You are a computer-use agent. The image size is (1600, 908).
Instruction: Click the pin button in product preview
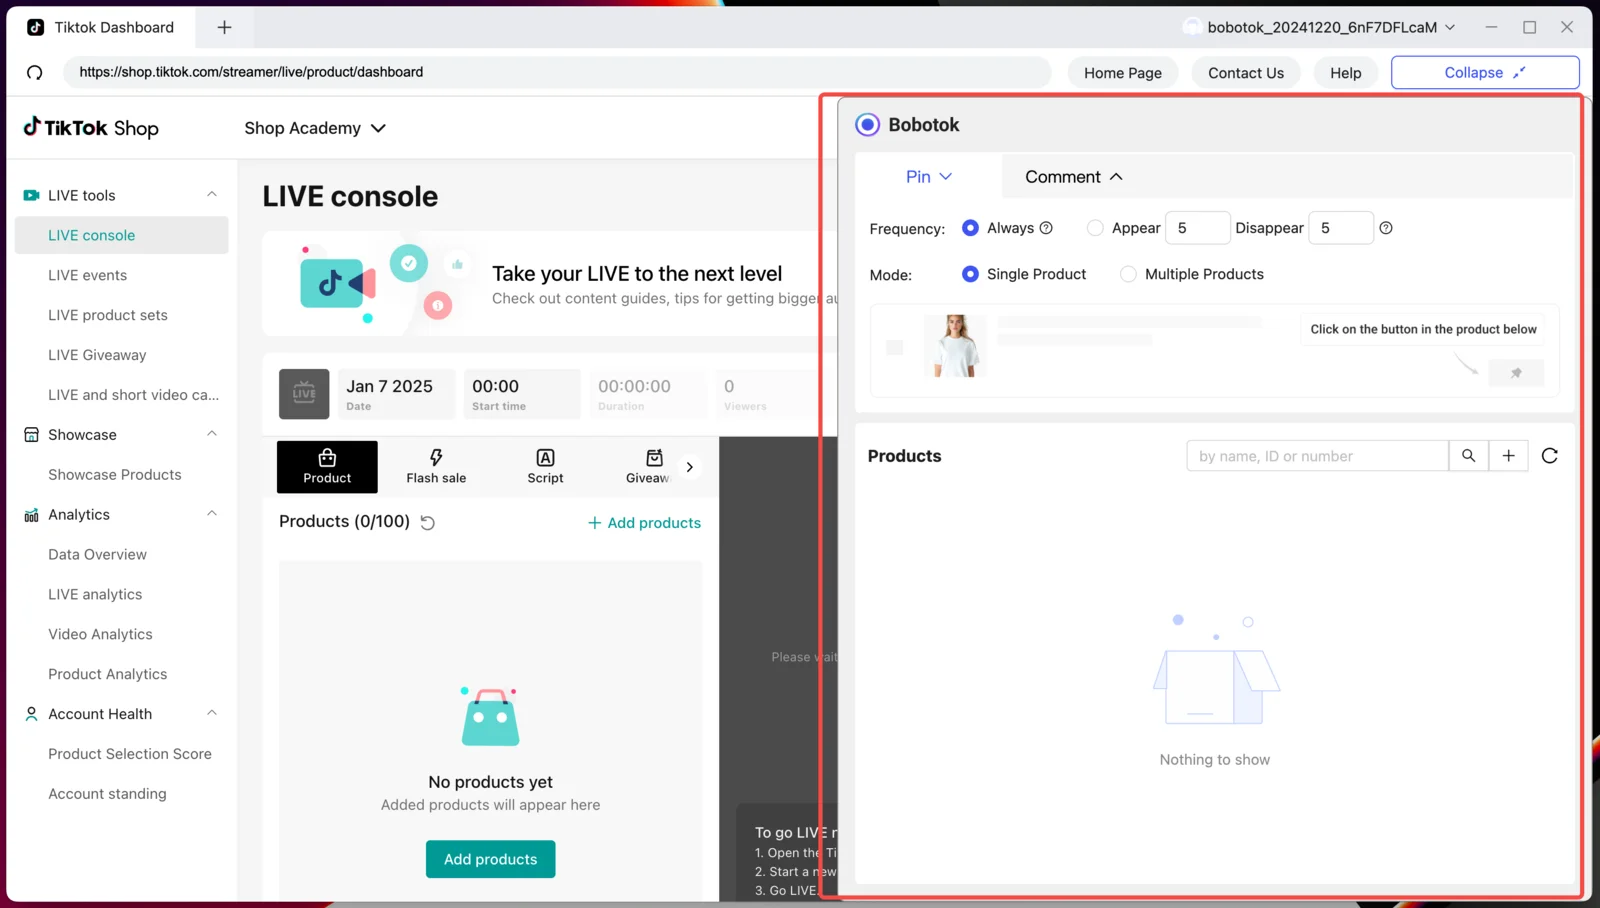click(x=1516, y=373)
